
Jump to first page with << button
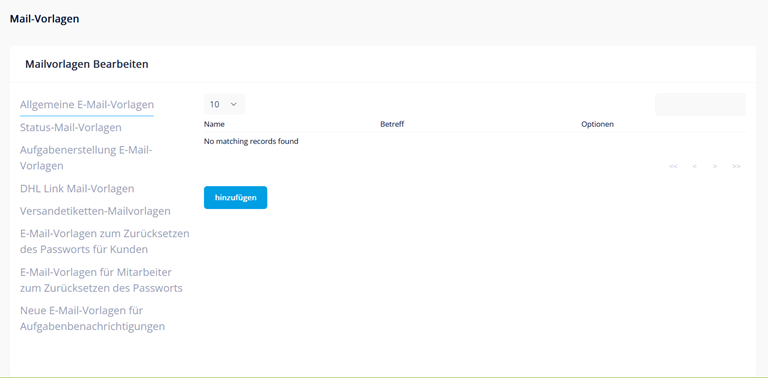point(673,166)
